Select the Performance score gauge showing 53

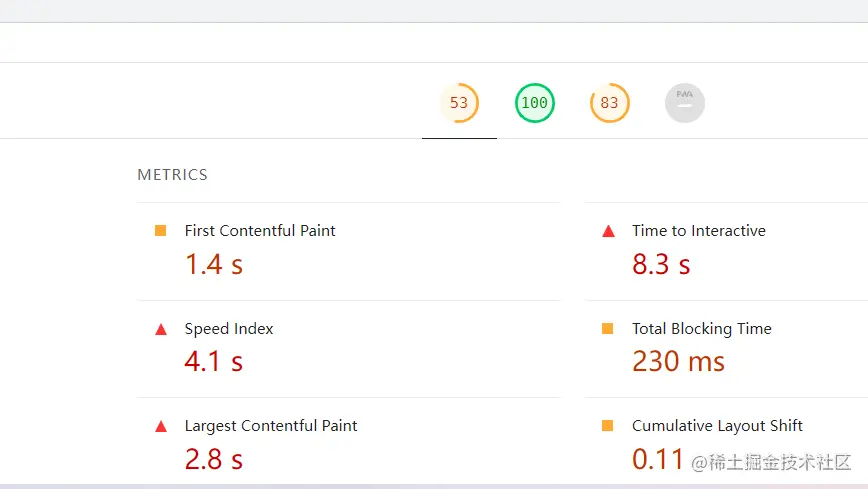click(459, 103)
